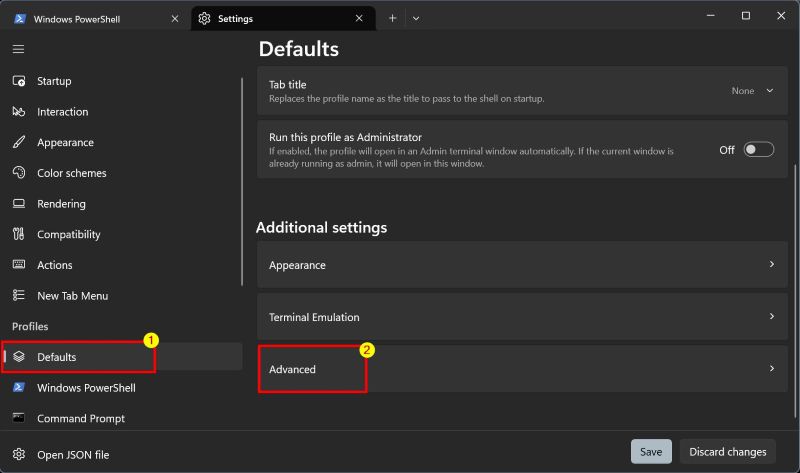
Task: Open Interaction settings in sidebar
Action: tap(62, 112)
